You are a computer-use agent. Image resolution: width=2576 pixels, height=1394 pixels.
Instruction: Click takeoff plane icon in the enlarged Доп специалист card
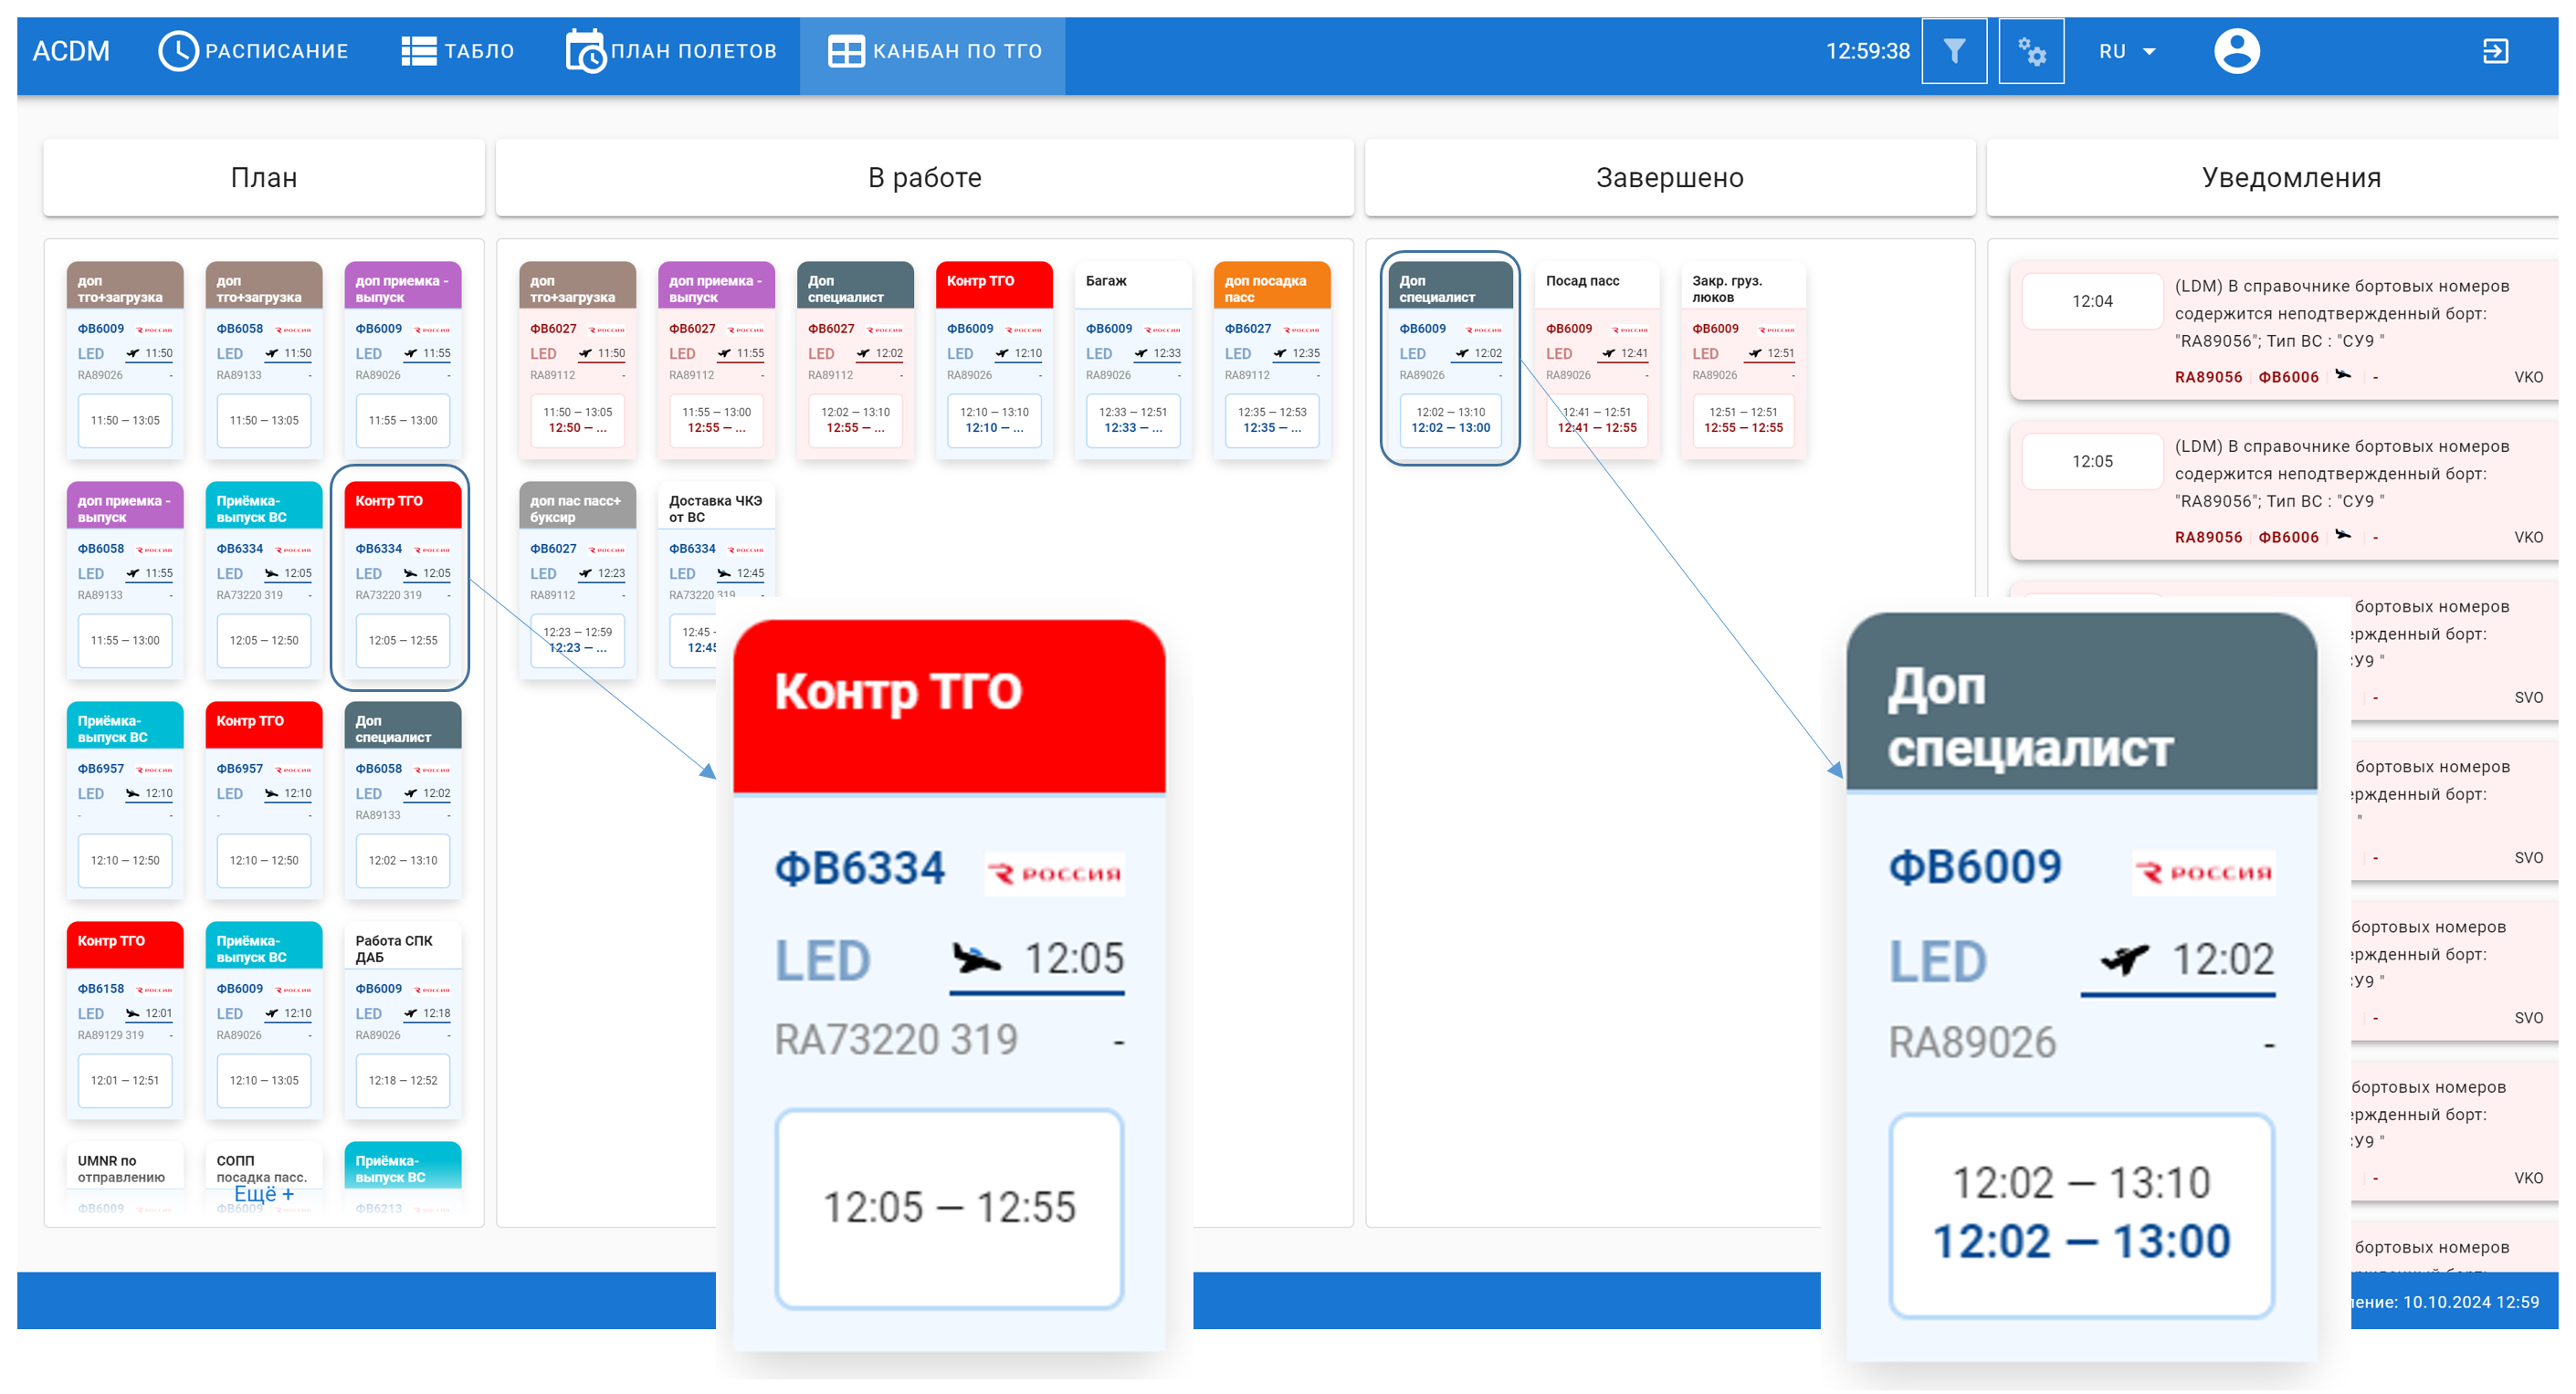(2123, 960)
